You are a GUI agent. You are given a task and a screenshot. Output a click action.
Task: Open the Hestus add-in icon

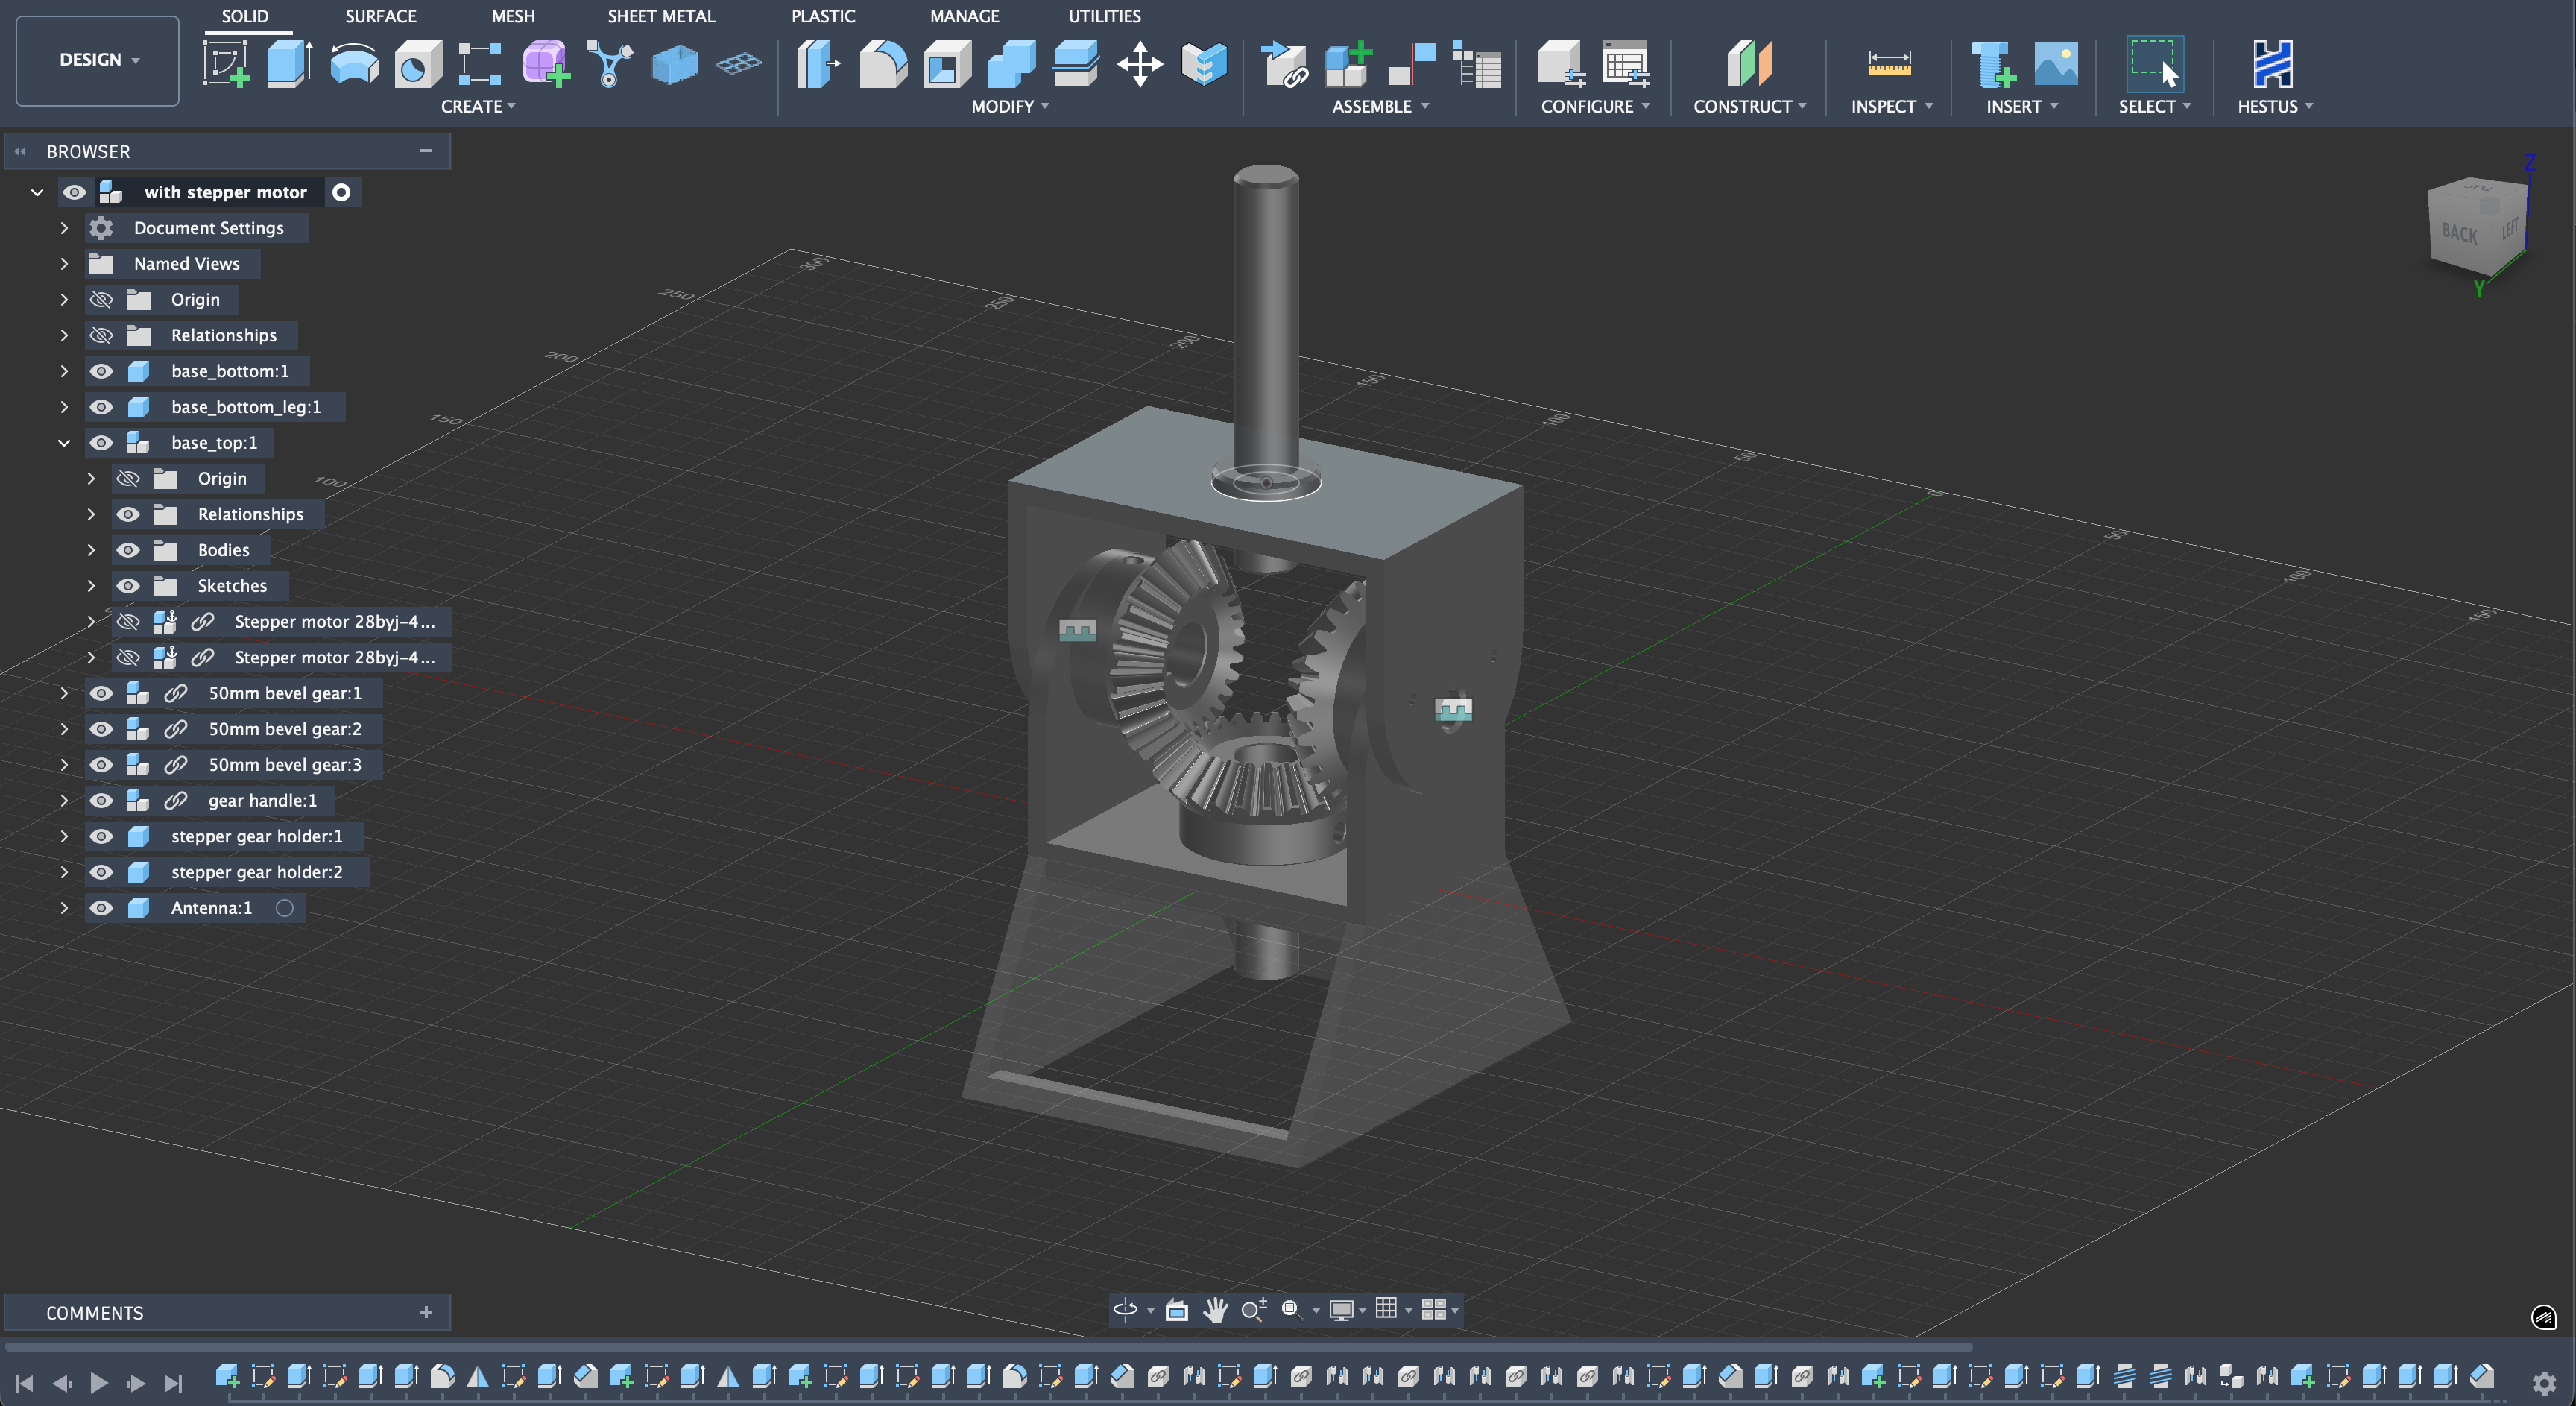tap(2272, 64)
